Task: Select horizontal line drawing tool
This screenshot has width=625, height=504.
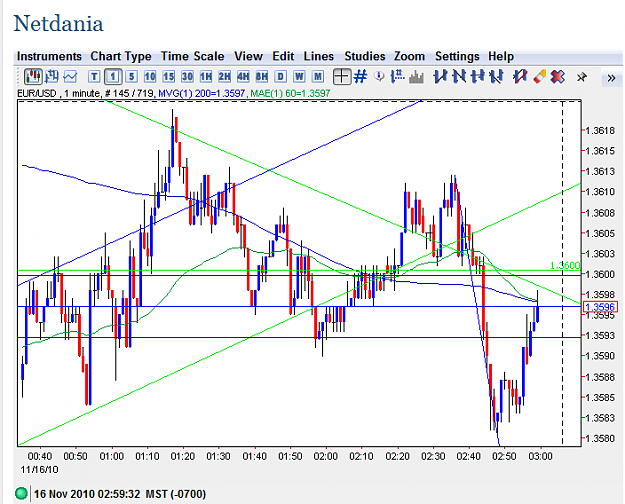Action: (x=478, y=76)
